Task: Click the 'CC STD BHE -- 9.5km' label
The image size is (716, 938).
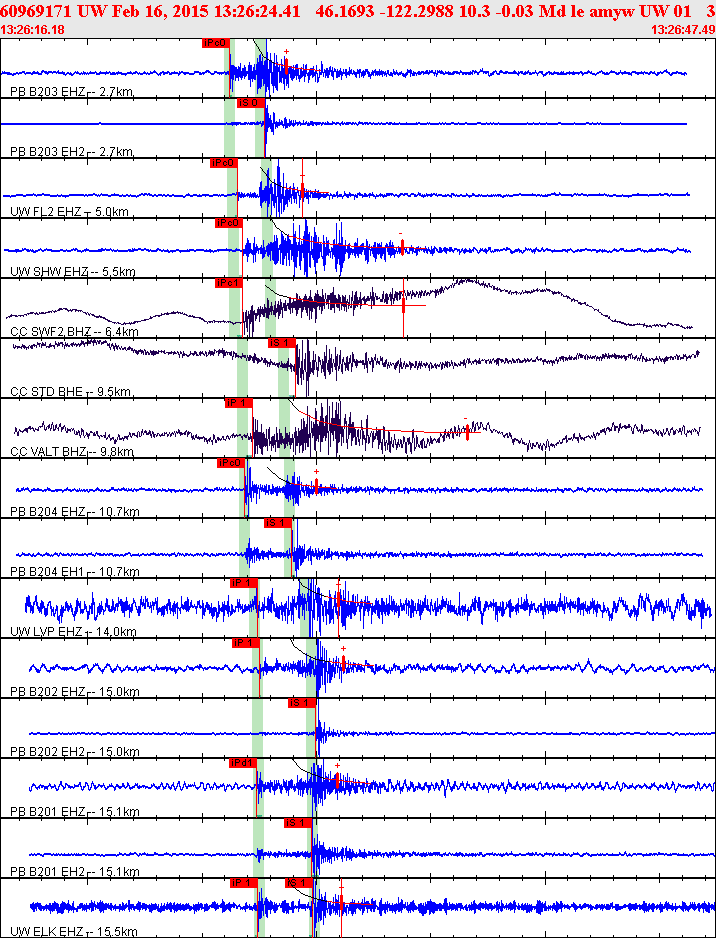Action: (71, 392)
